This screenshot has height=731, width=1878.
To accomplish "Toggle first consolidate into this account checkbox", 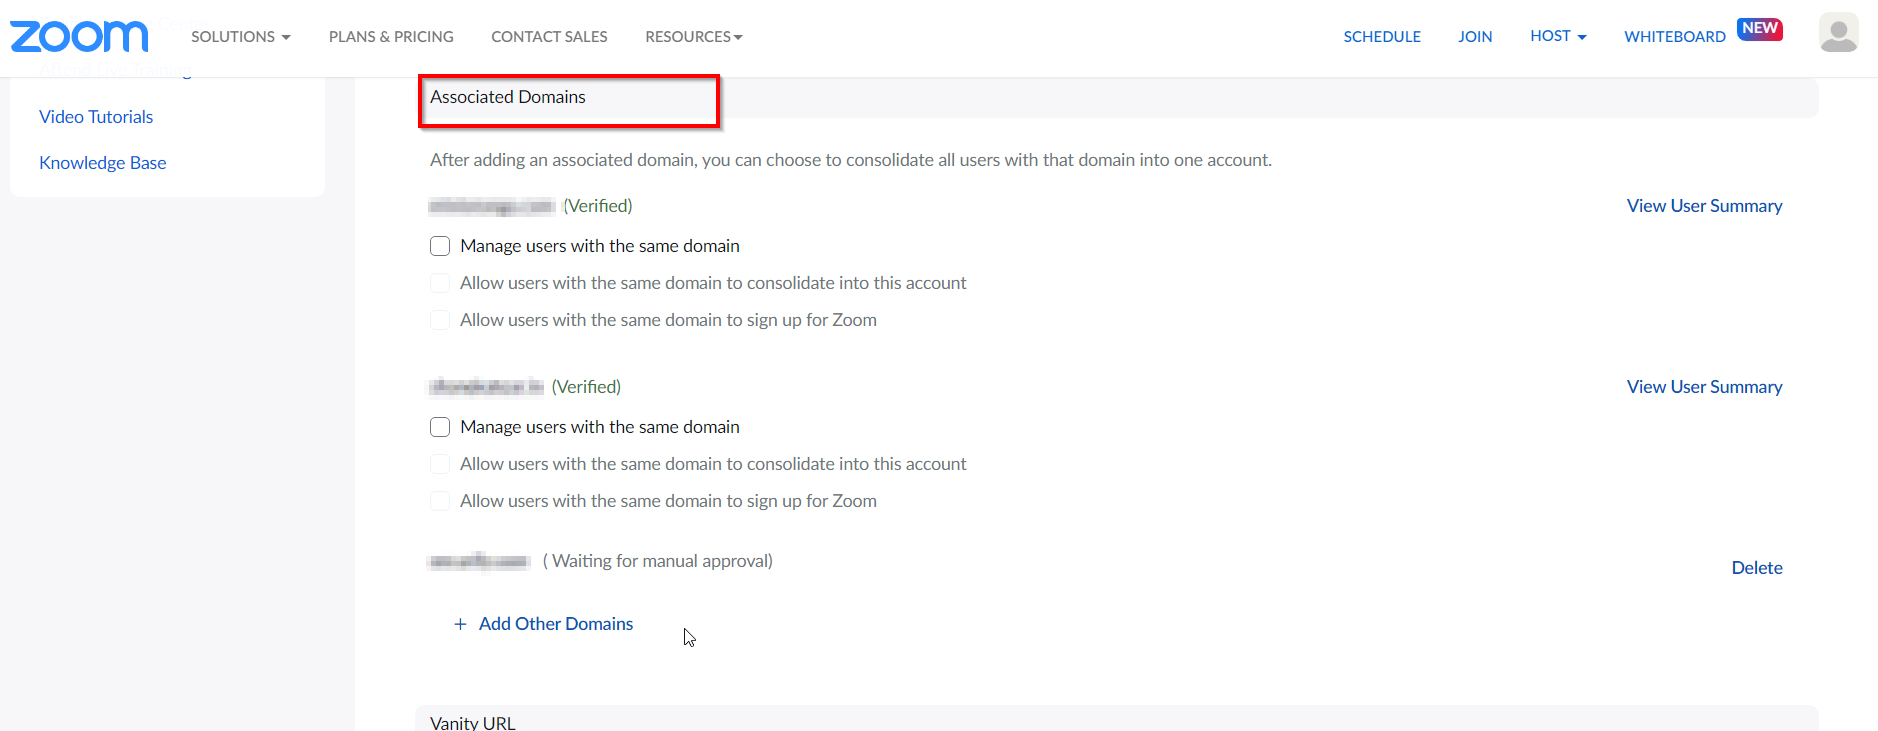I will (440, 283).
